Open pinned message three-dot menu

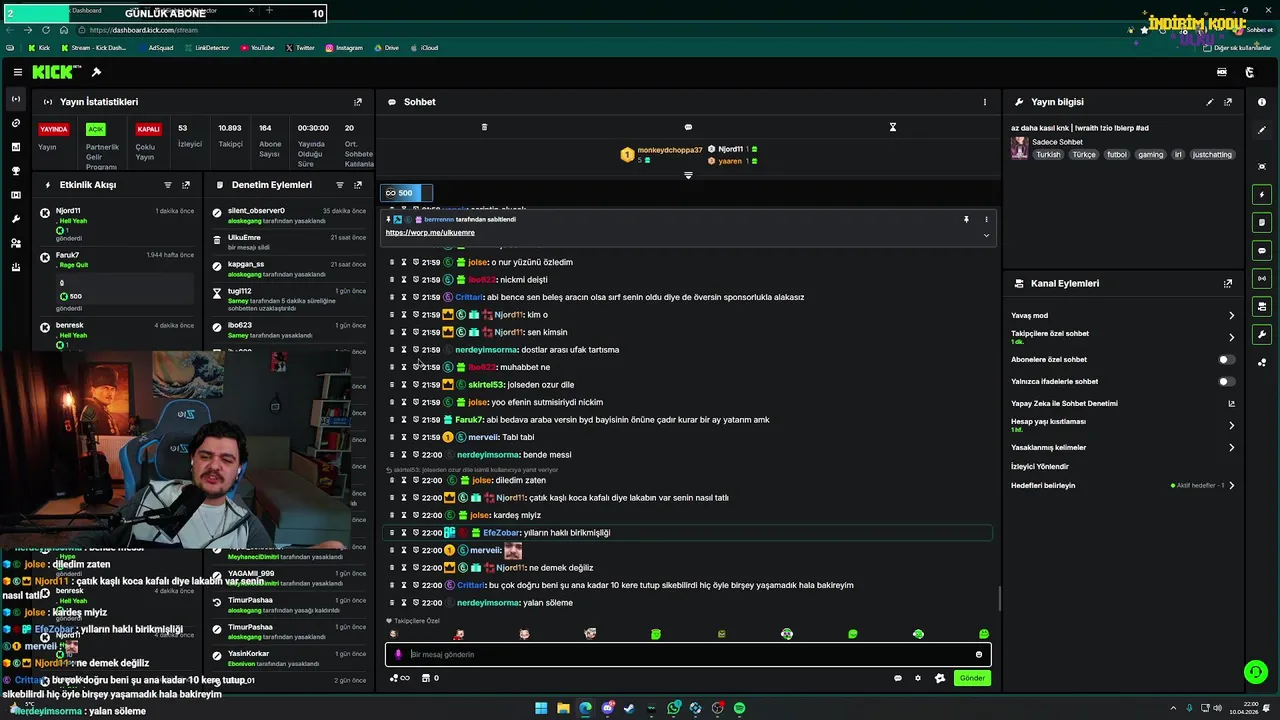point(986,219)
